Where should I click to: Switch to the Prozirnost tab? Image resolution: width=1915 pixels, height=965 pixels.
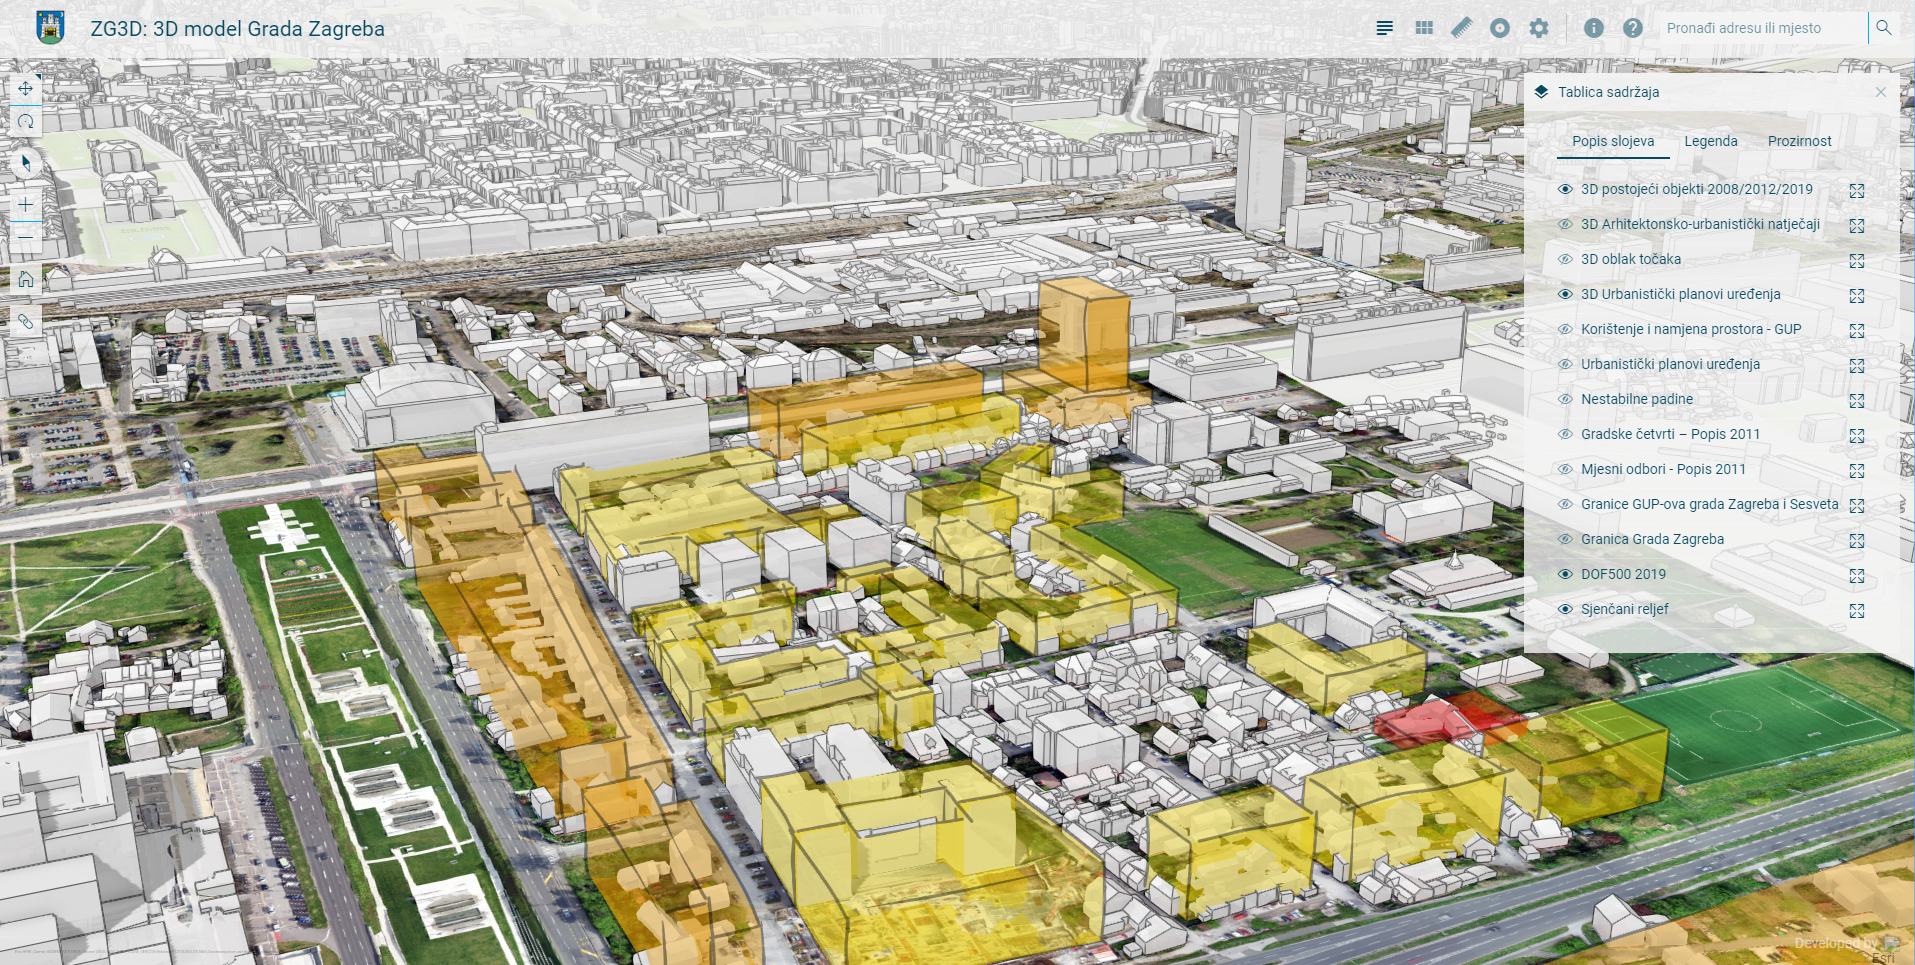(1799, 141)
